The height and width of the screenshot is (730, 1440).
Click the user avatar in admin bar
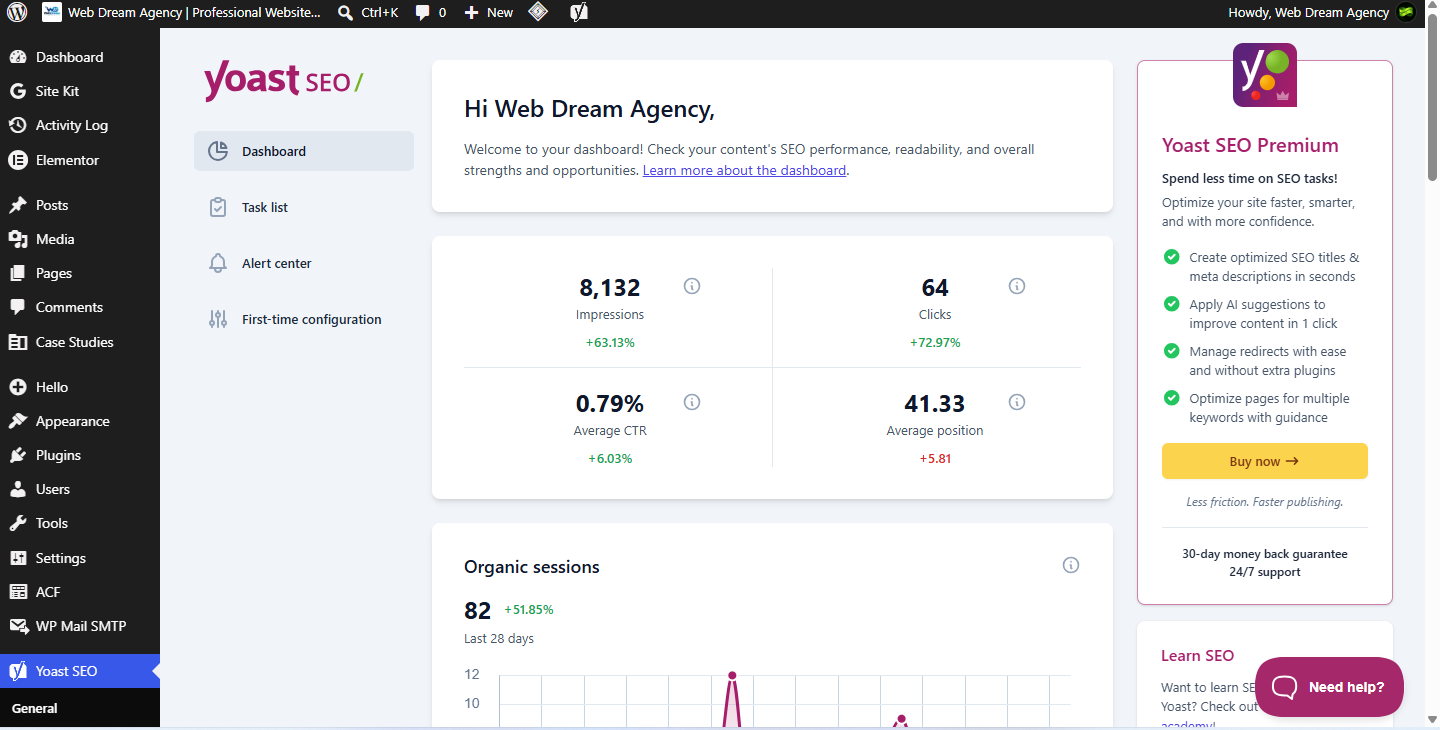coord(1406,13)
